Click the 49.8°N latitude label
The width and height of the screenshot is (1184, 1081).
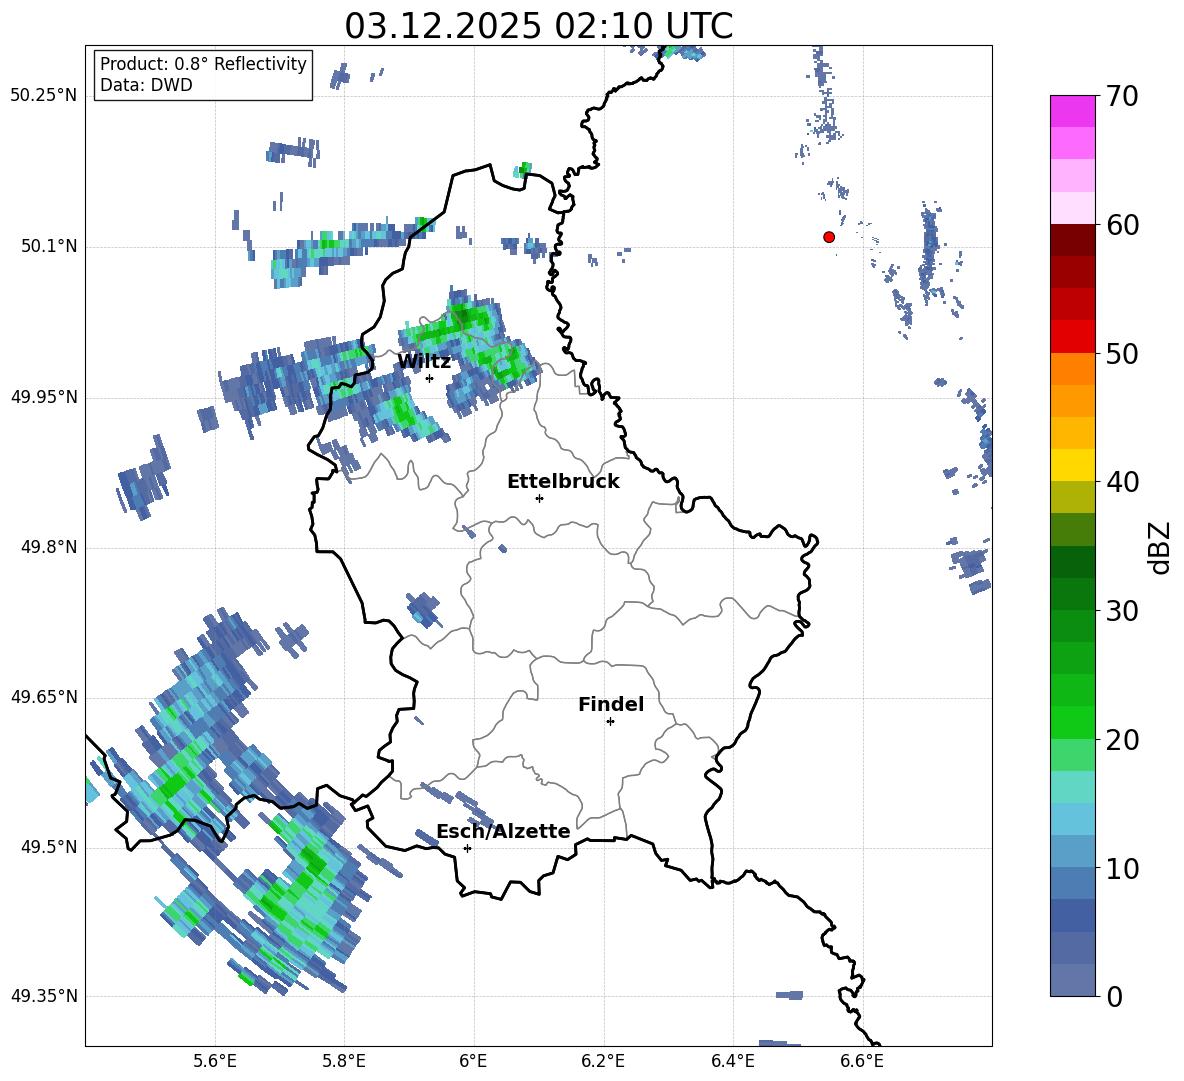(x=48, y=547)
